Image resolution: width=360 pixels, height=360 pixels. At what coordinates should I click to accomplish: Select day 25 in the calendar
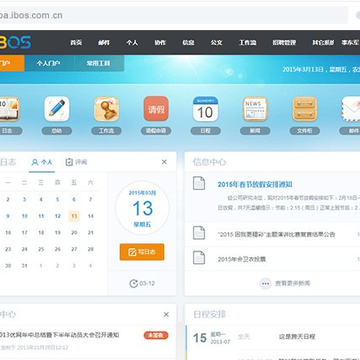[41, 249]
